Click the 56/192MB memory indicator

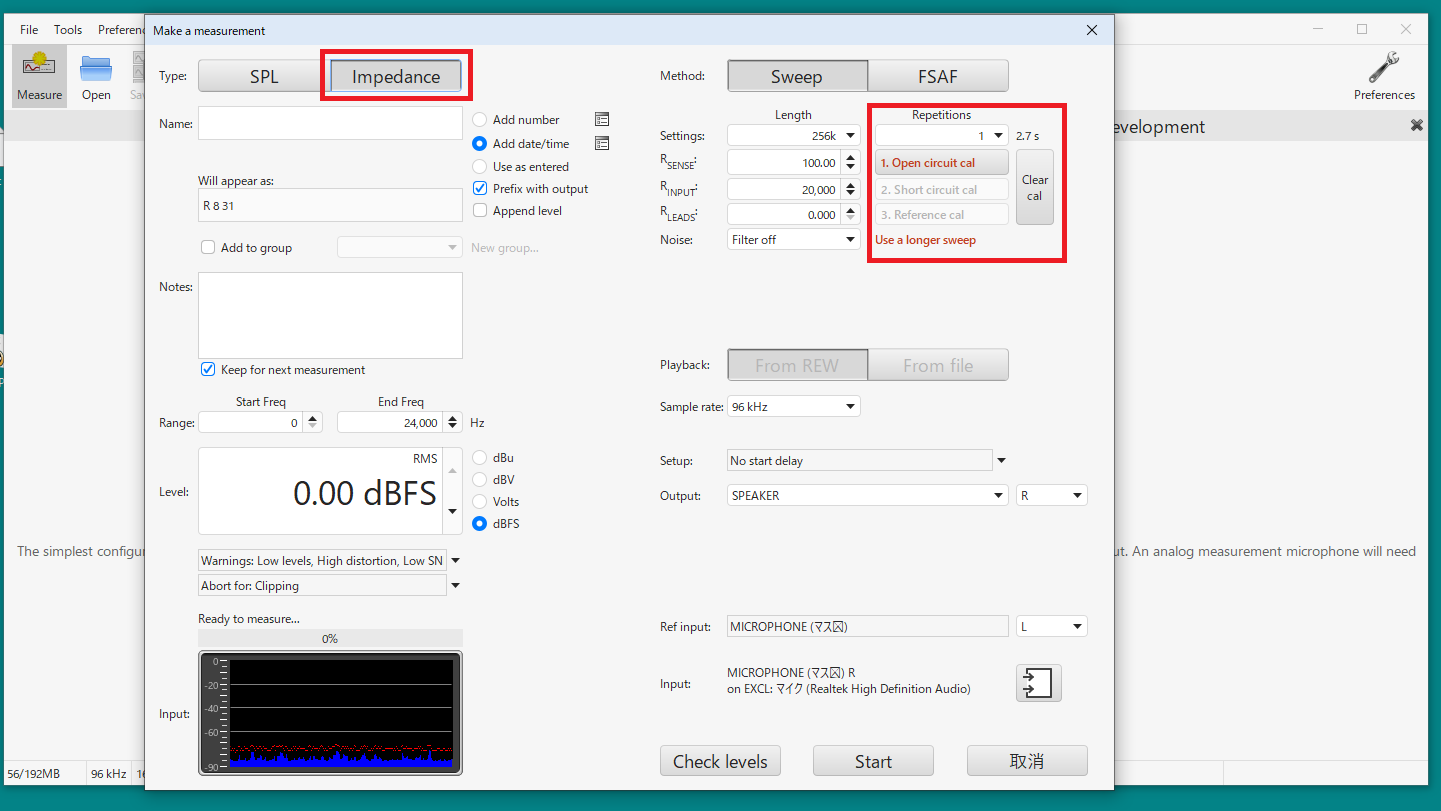coord(34,773)
